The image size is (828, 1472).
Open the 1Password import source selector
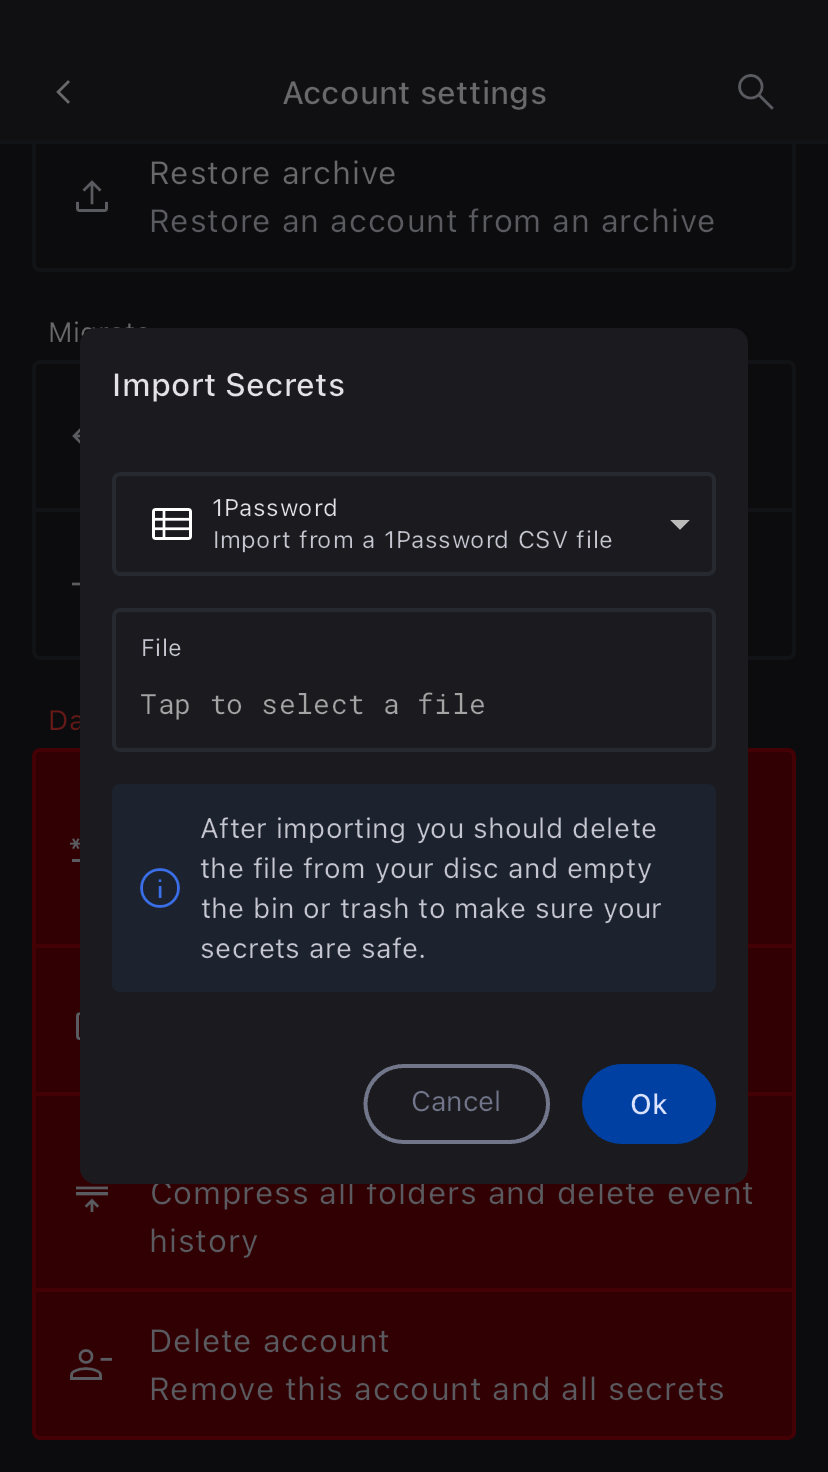pyautogui.click(x=414, y=524)
